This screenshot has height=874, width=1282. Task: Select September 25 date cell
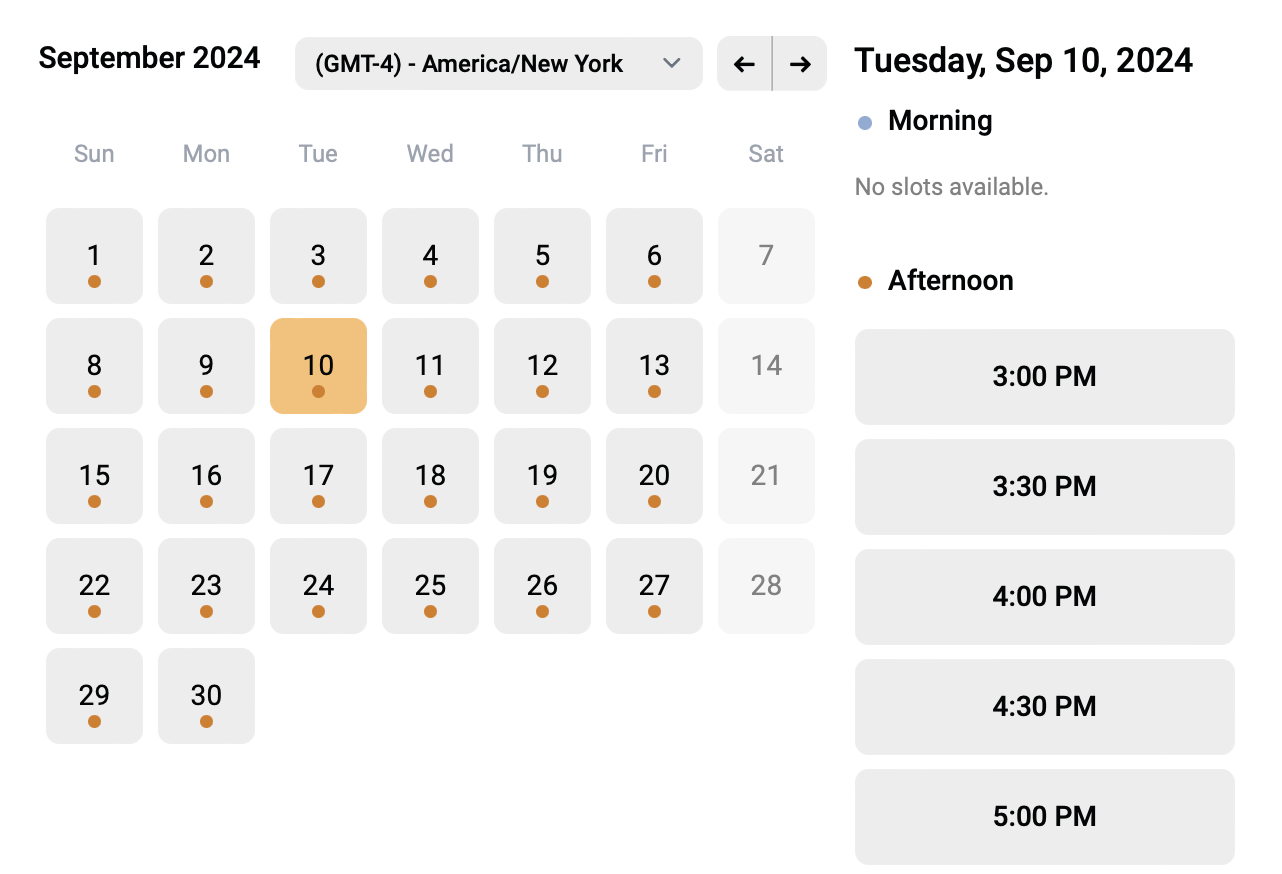point(430,586)
